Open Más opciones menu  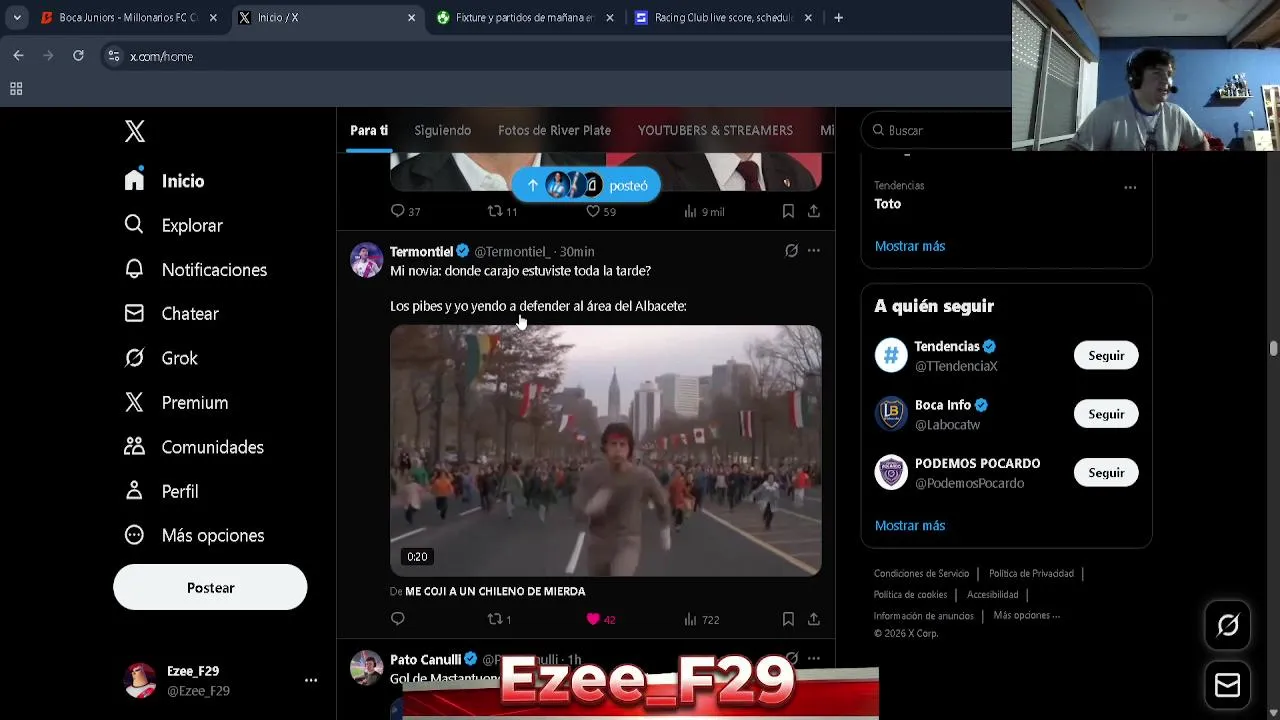(x=194, y=535)
